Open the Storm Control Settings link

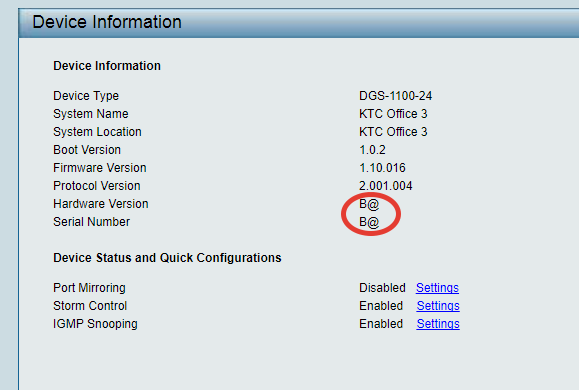click(x=438, y=306)
